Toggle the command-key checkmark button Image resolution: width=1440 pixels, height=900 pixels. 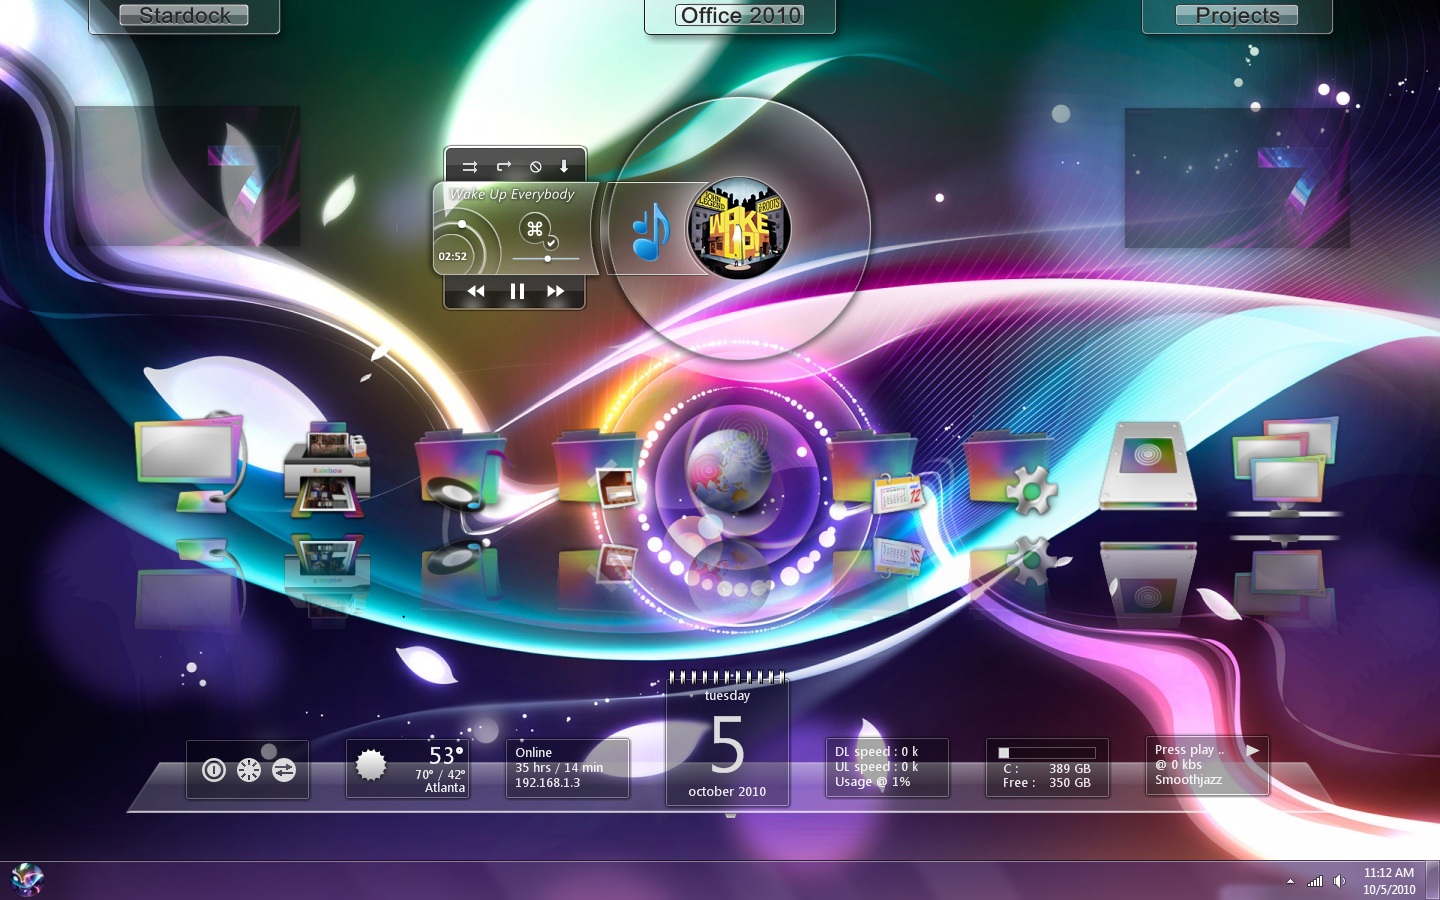pos(537,231)
